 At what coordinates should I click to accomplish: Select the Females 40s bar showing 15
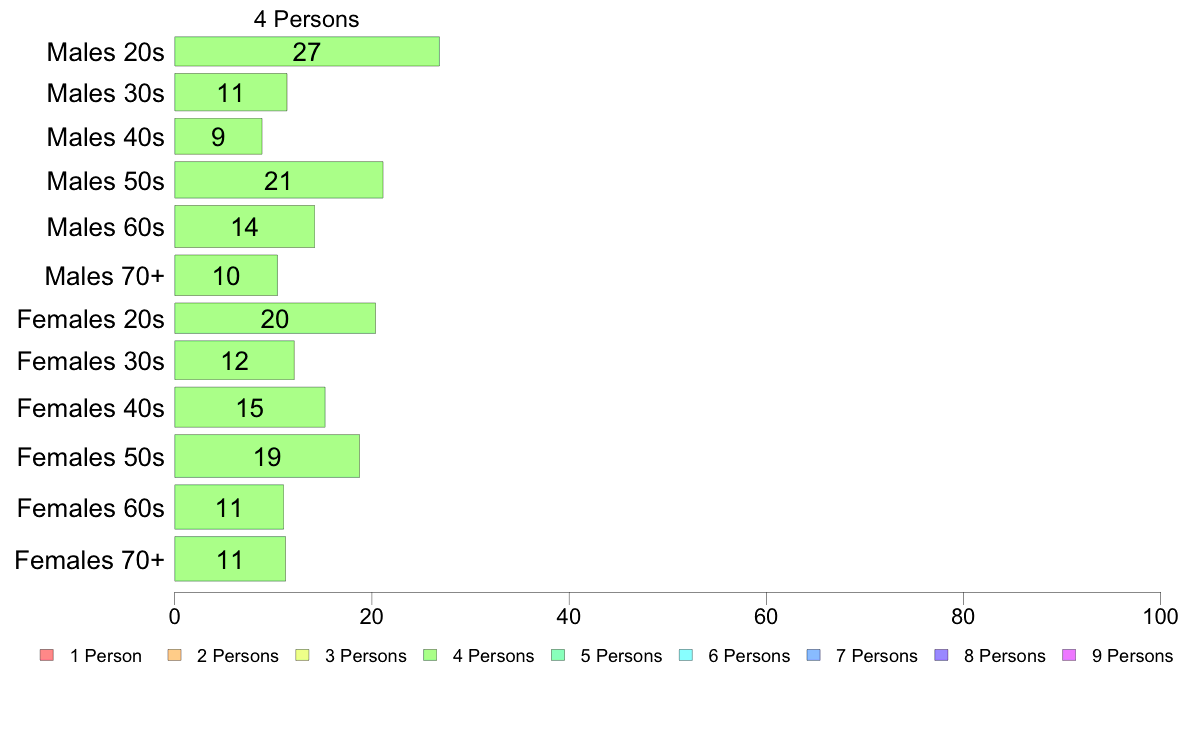pyautogui.click(x=250, y=408)
